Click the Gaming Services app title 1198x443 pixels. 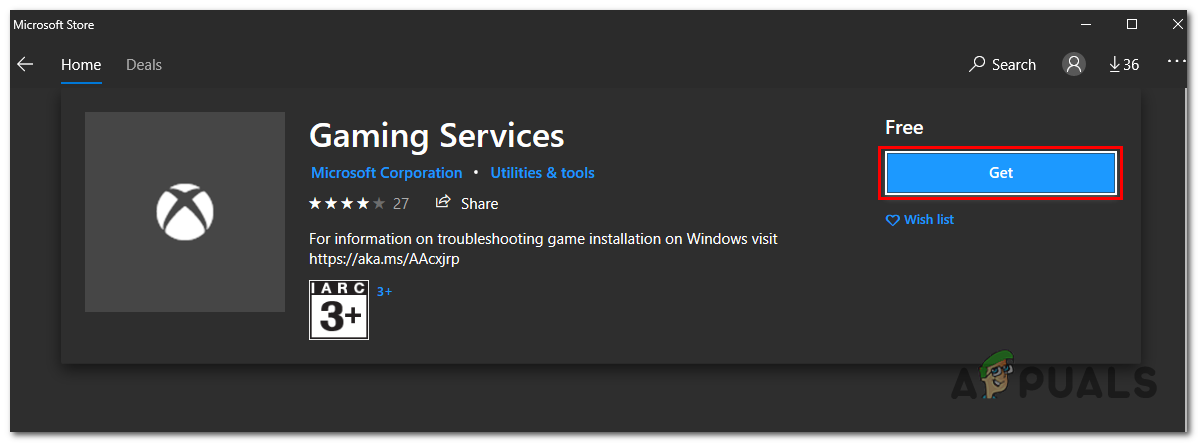(436, 135)
